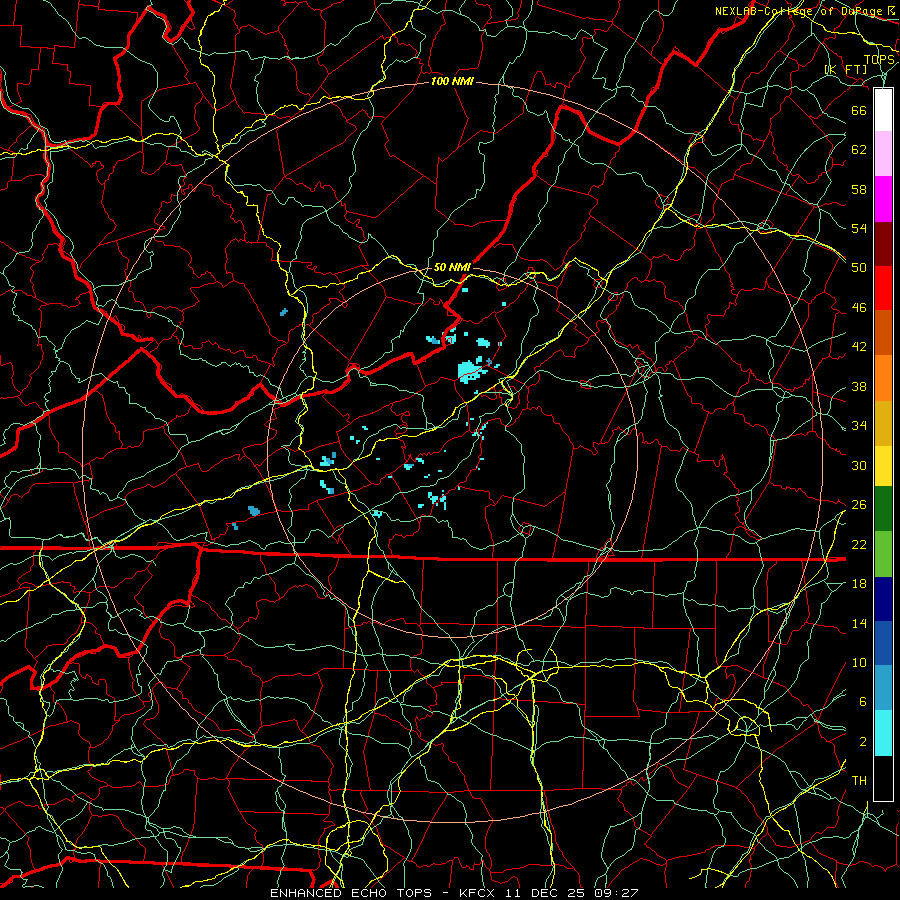
Task: Click the 22 scale value label
Action: pyautogui.click(x=859, y=544)
